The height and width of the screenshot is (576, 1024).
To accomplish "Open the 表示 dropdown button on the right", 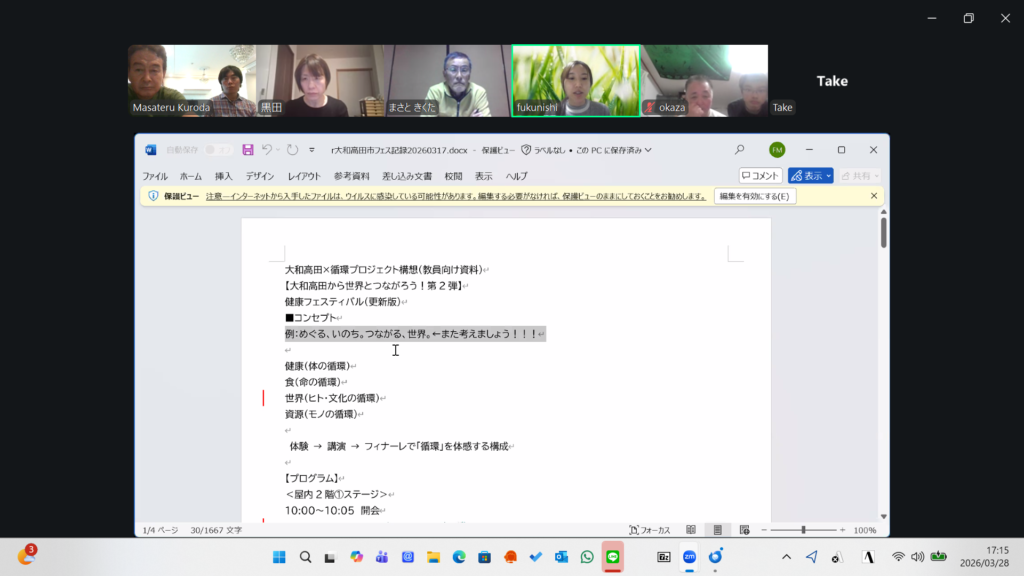I will pos(810,176).
